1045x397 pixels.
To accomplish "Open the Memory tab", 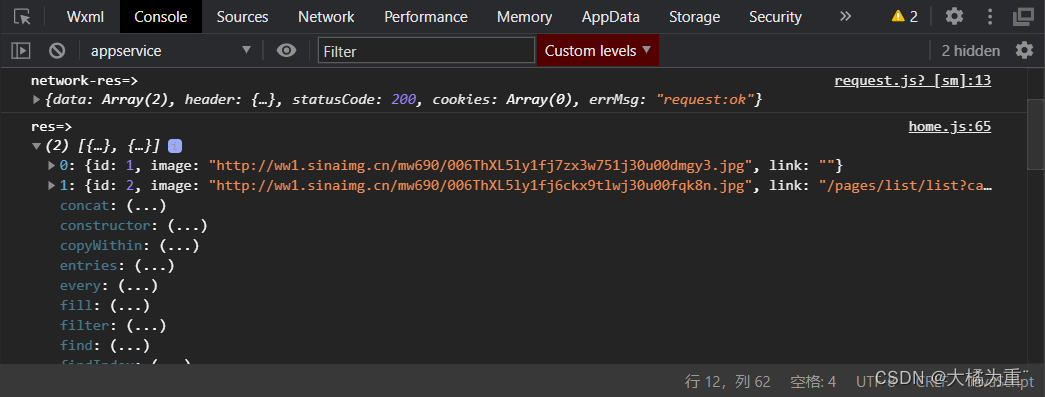I will click(x=524, y=17).
